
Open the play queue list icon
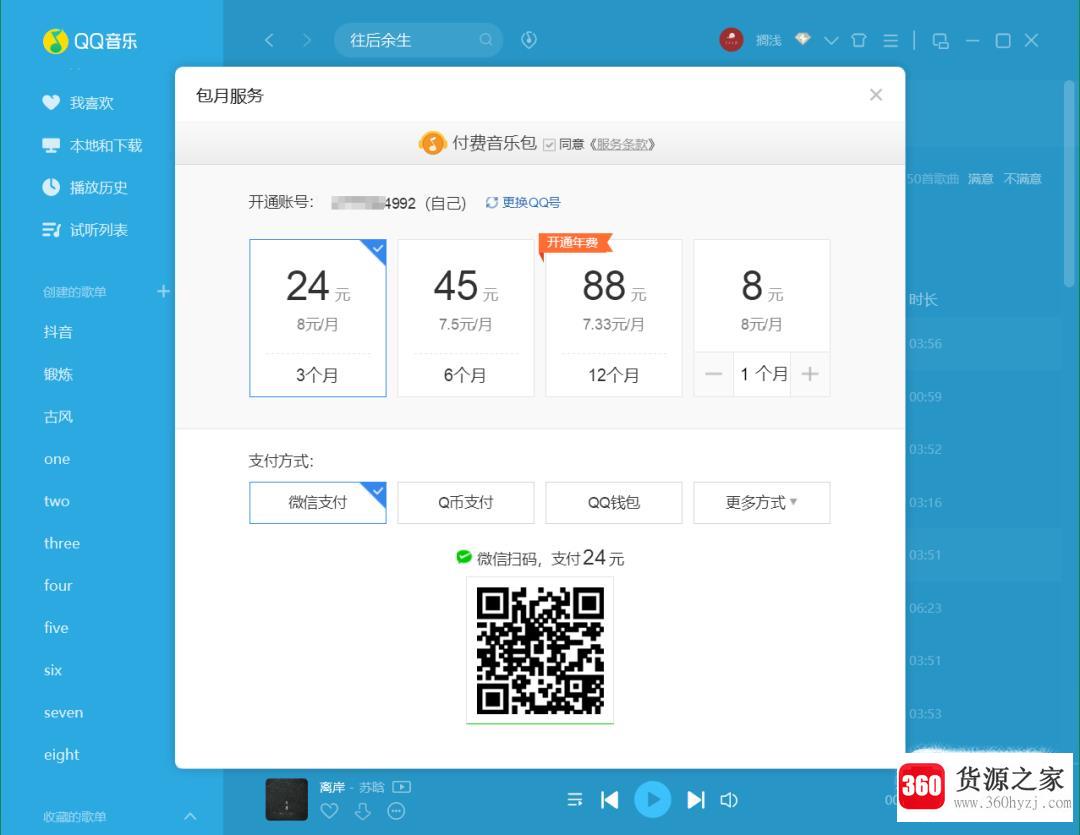[x=574, y=799]
